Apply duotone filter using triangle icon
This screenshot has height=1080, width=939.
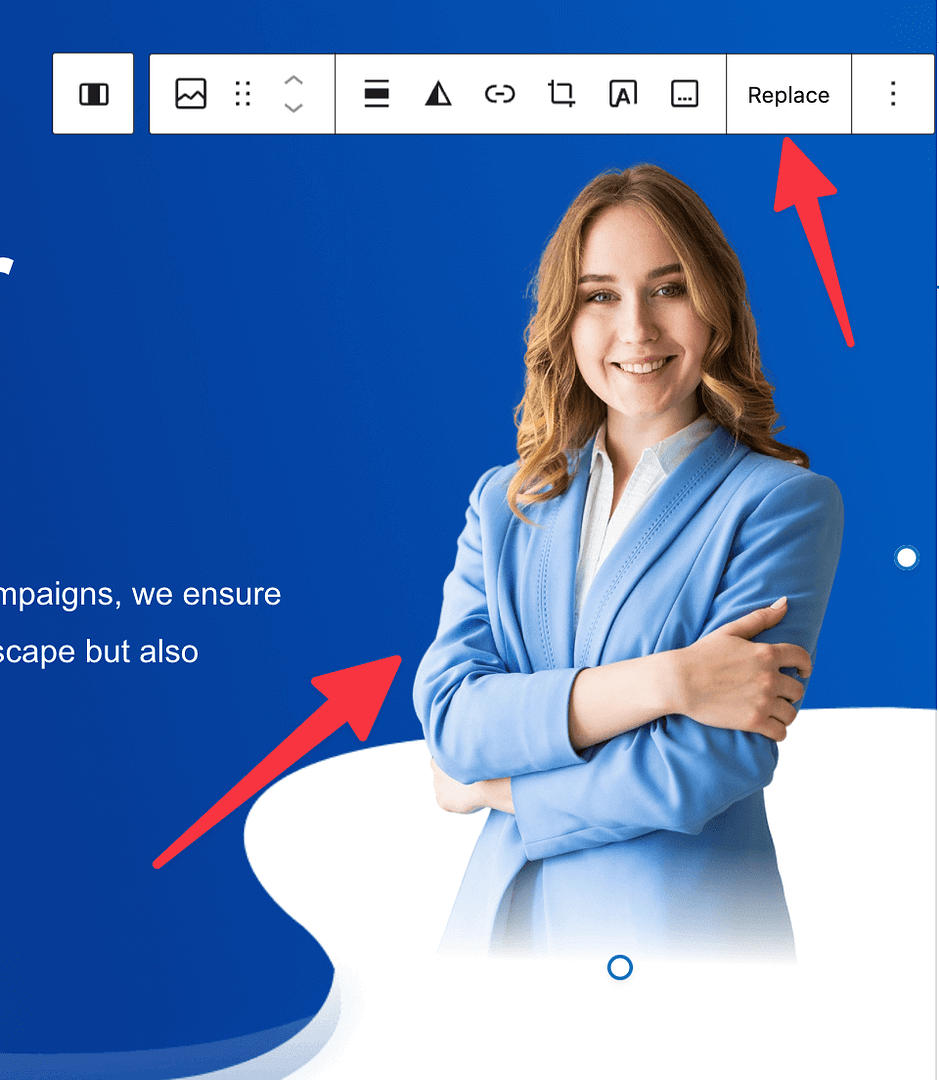click(x=438, y=94)
